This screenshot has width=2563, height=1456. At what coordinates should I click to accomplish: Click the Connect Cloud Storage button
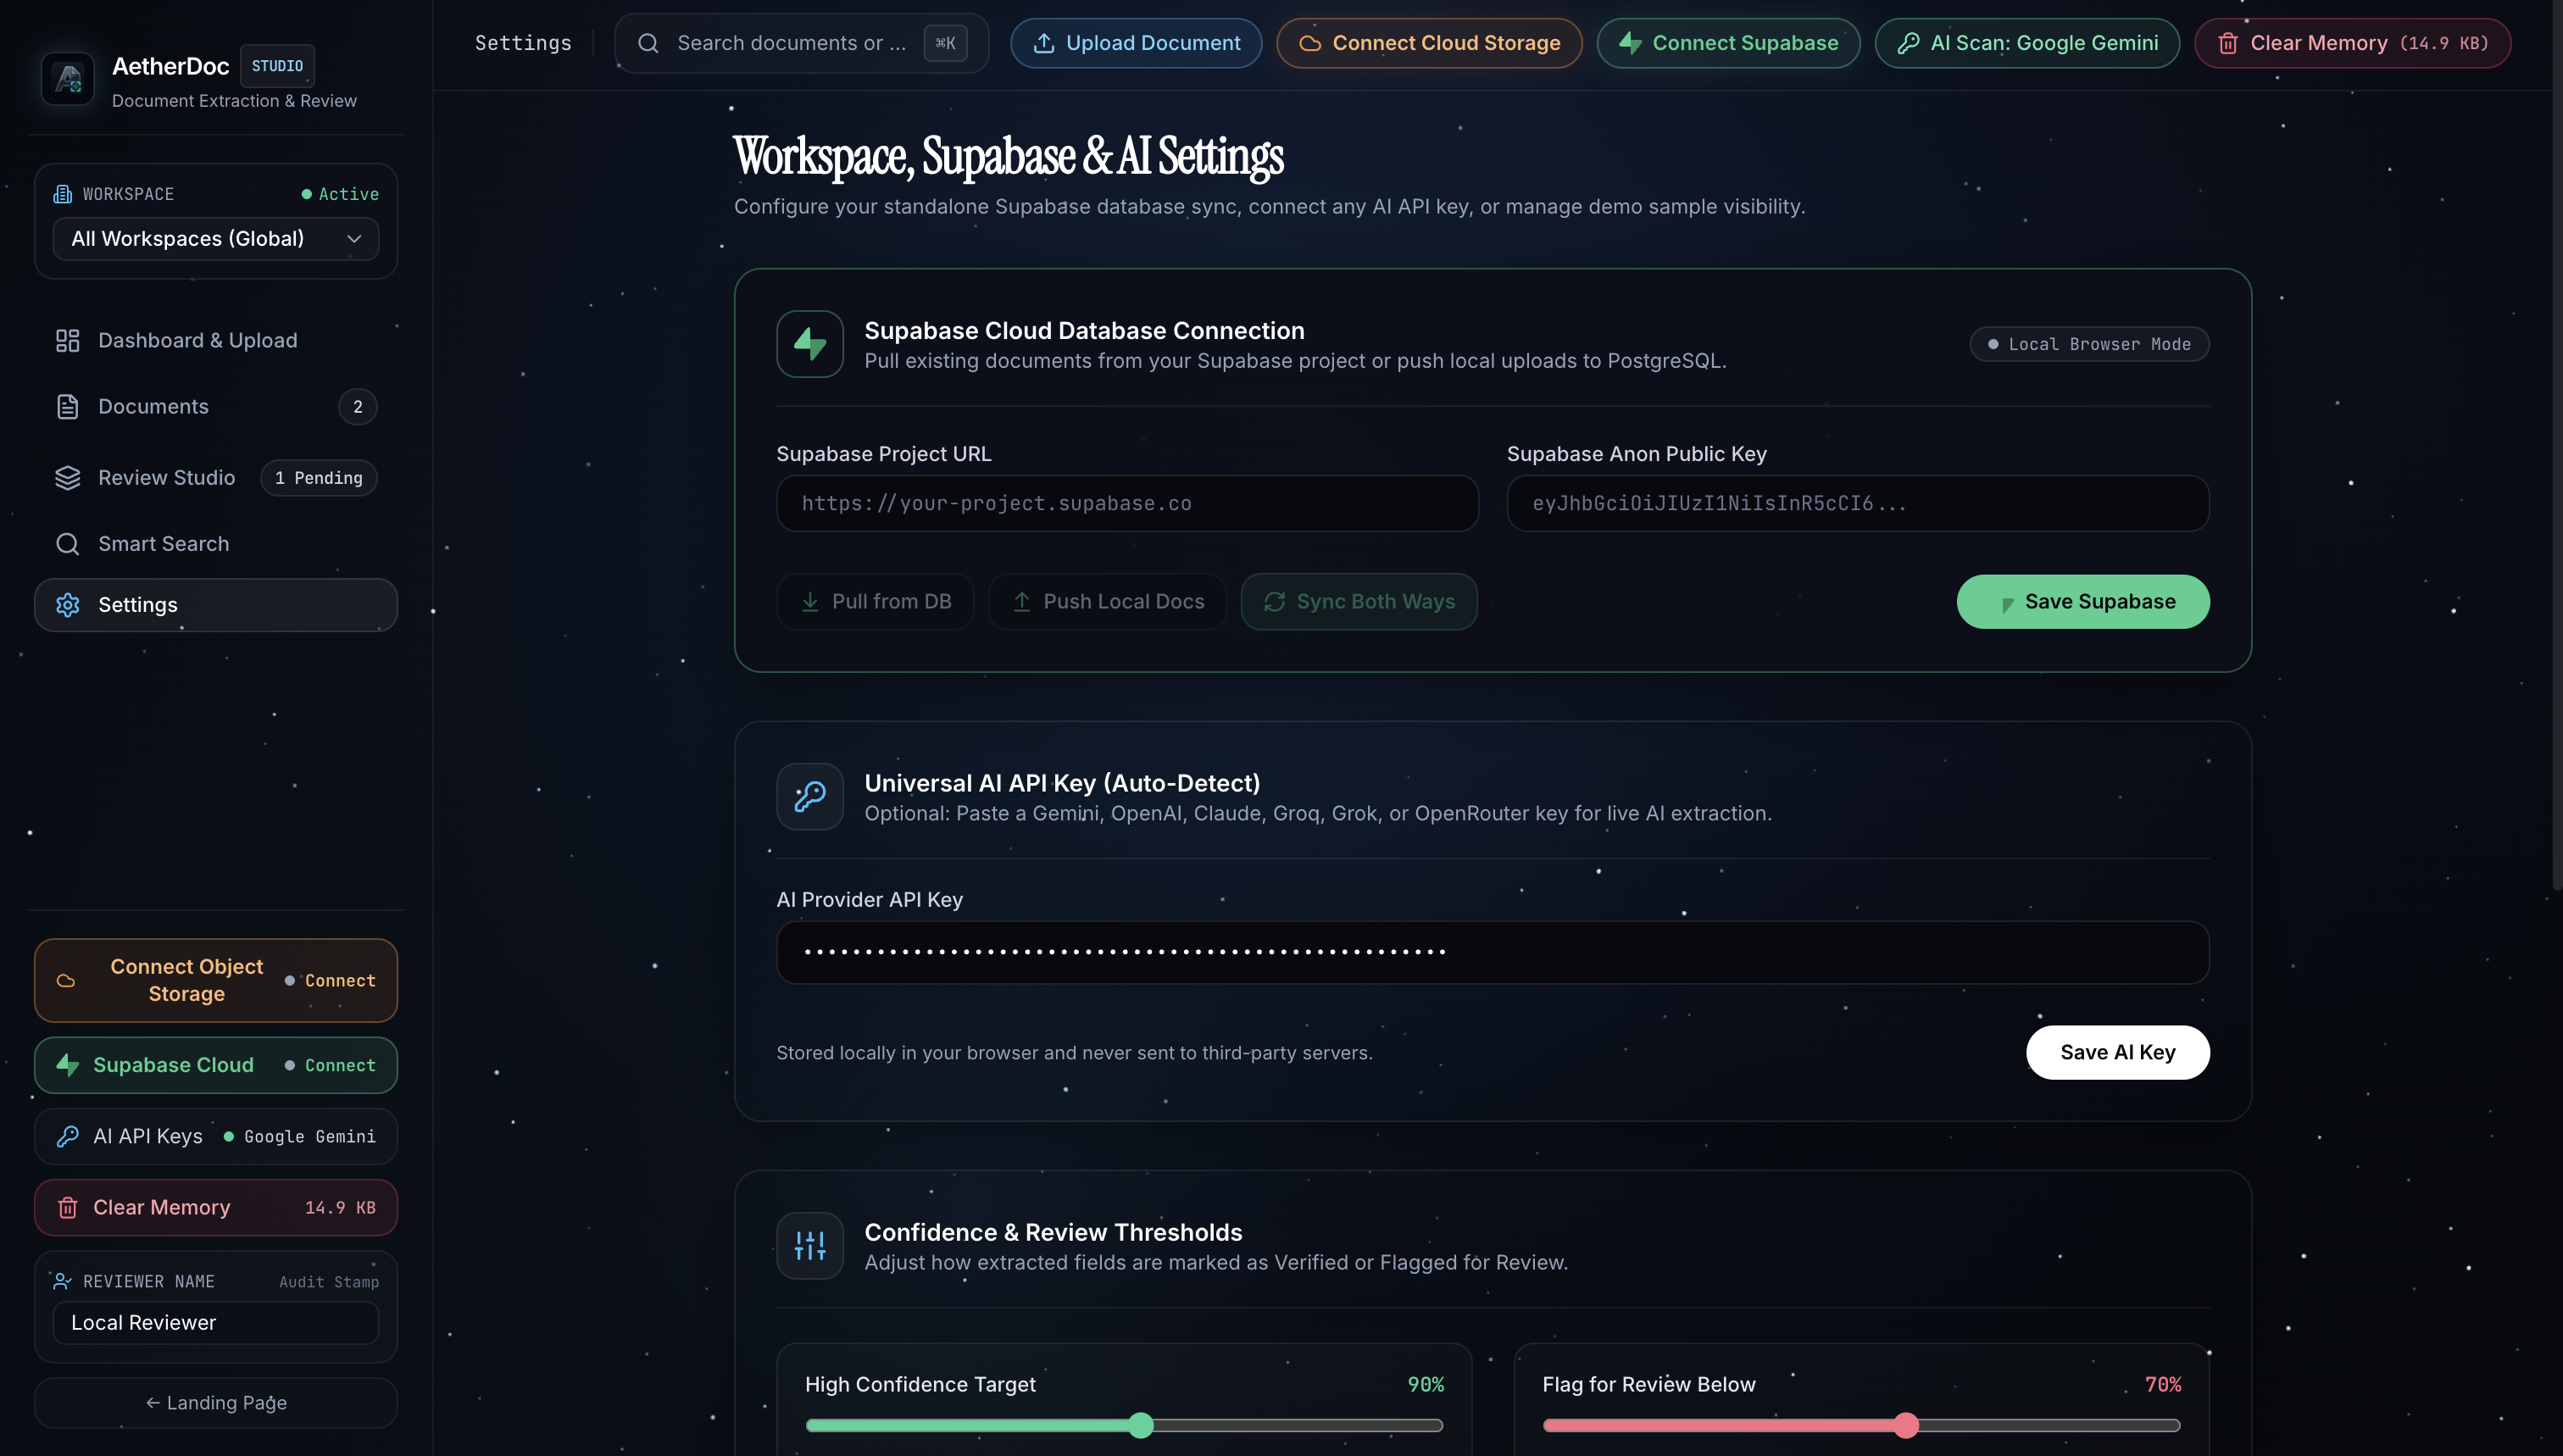(x=1429, y=43)
